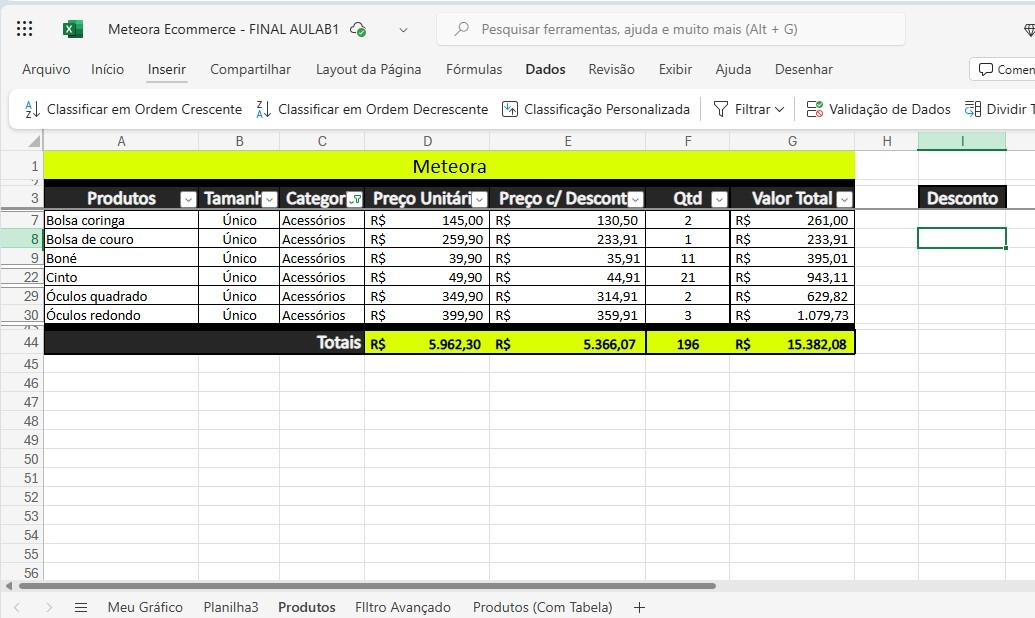This screenshot has width=1035, height=618.
Task: Select the Totais label cell
Action: coord(204,342)
